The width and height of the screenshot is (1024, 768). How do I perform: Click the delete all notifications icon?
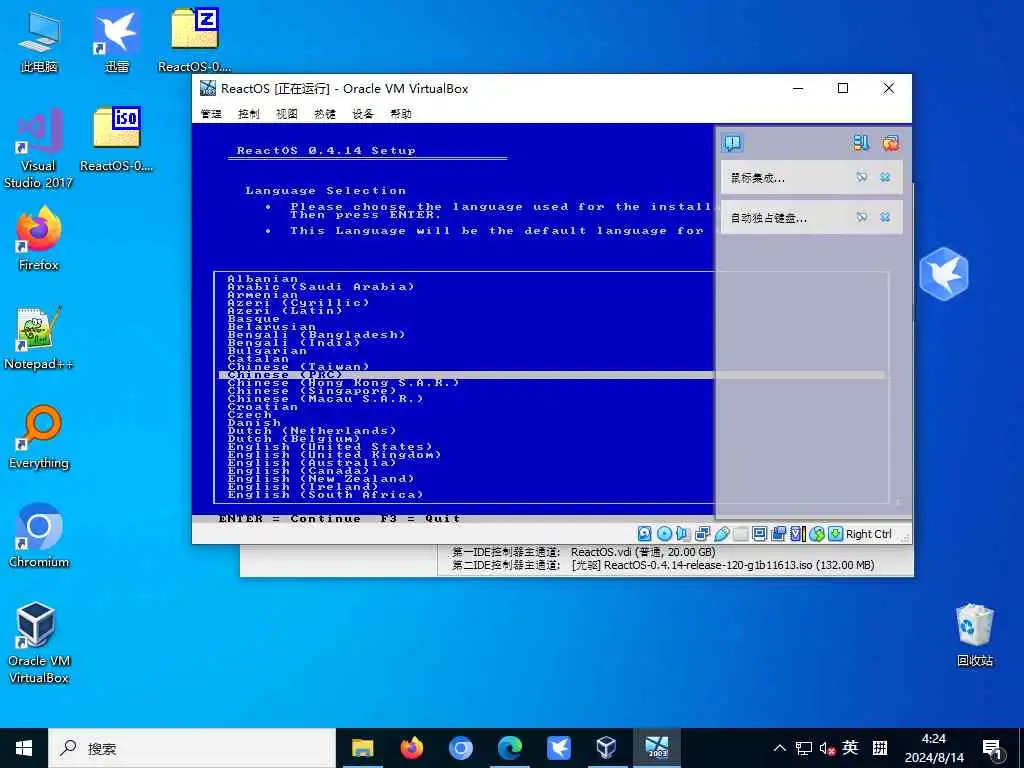(890, 143)
